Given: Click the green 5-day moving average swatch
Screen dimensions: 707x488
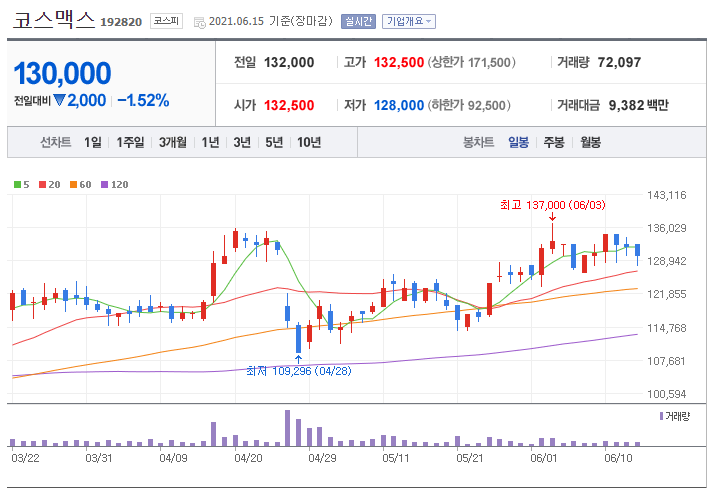Looking at the screenshot, I should [18, 184].
